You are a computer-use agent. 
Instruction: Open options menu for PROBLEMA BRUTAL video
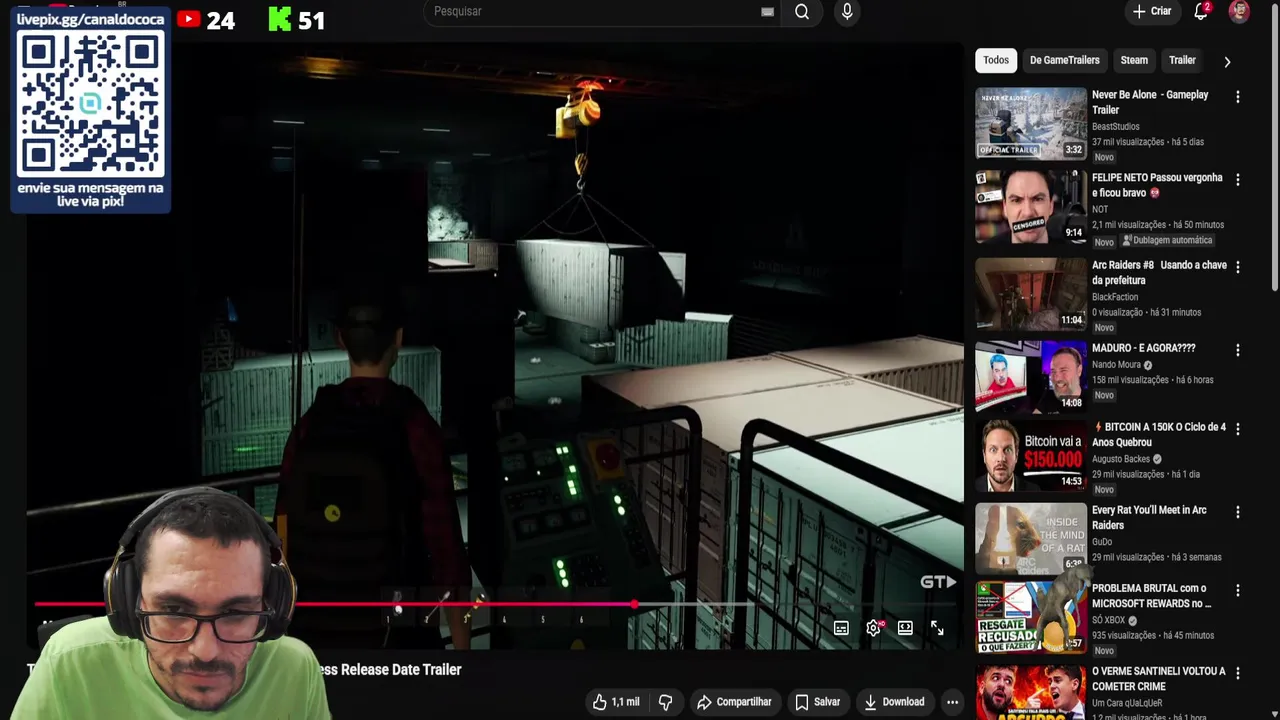1238,591
